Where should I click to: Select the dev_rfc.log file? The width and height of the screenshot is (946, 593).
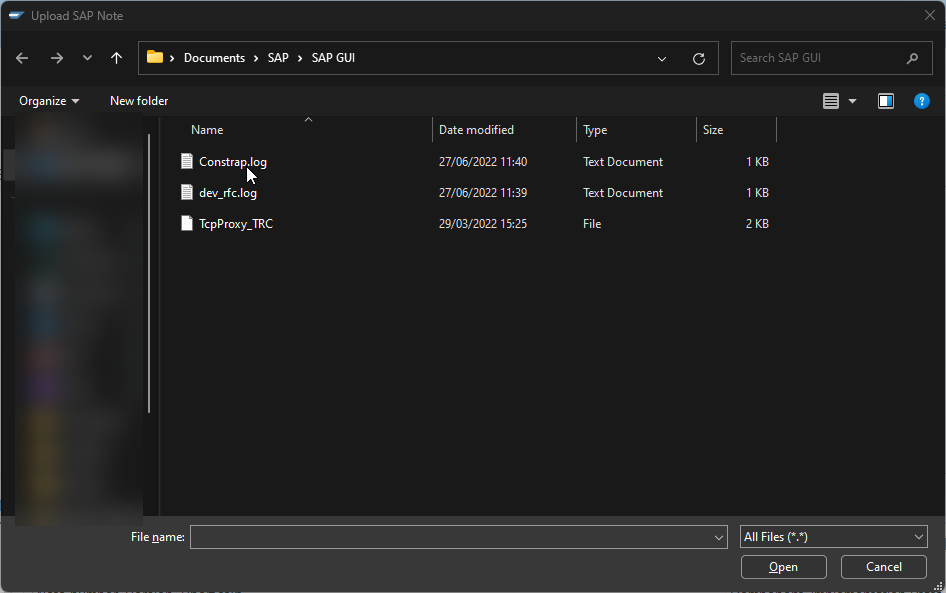[228, 193]
